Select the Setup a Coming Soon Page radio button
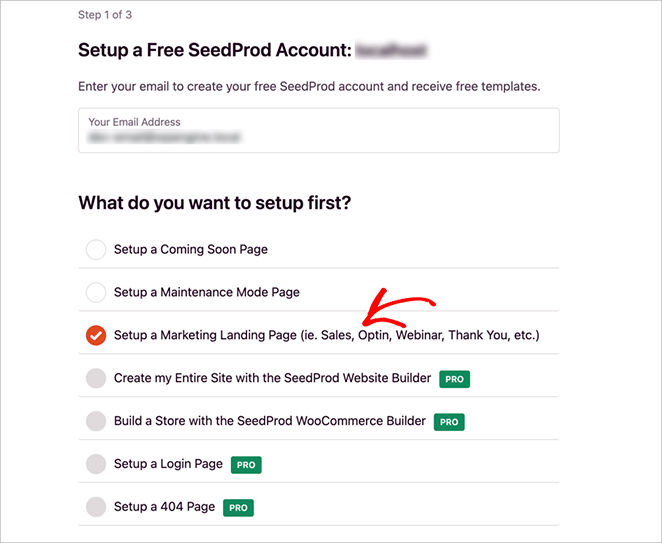The image size is (662, 543). coord(96,250)
